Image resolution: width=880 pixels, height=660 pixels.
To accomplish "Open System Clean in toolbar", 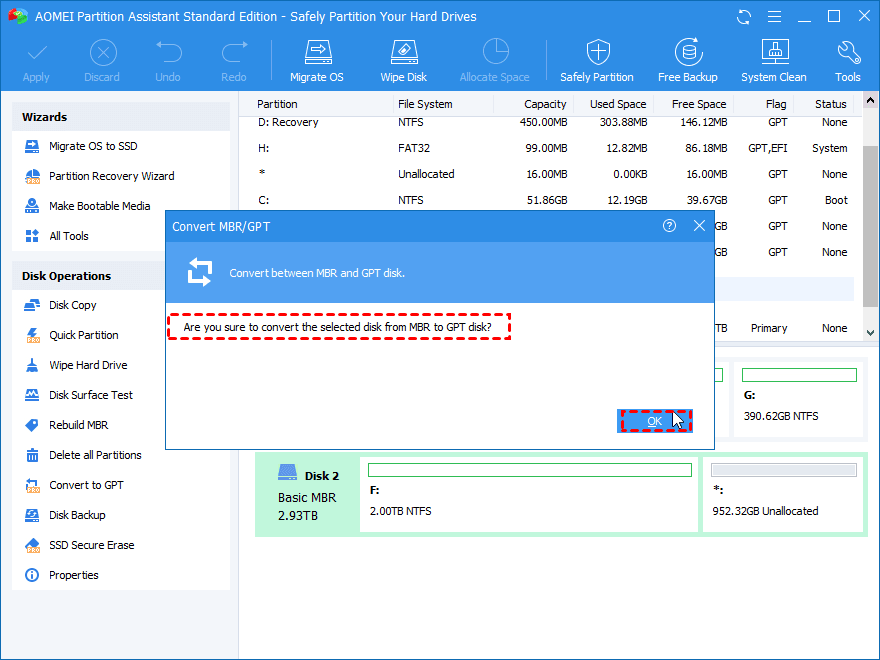I will [x=773, y=60].
